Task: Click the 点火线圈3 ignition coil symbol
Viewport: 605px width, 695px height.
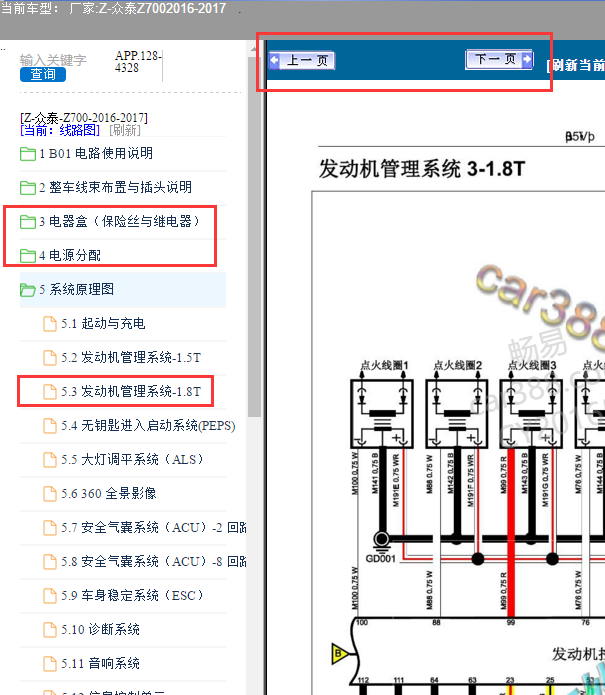Action: click(x=531, y=414)
